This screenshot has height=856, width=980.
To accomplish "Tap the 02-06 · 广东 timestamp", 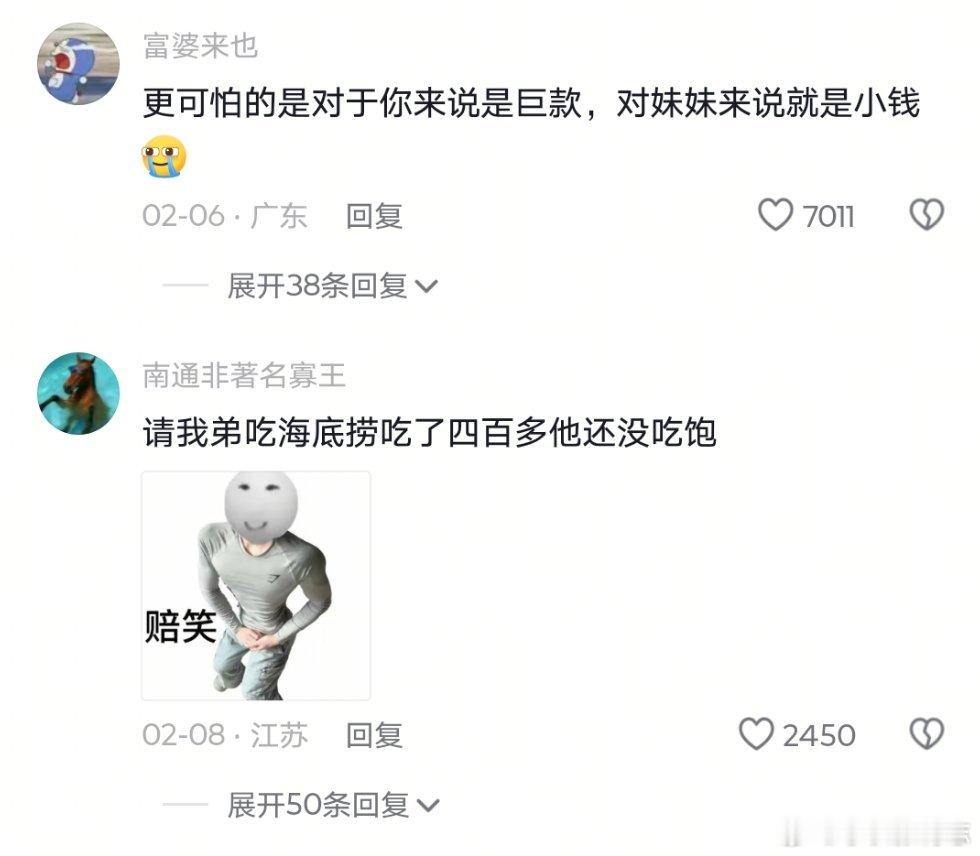I will [x=224, y=216].
